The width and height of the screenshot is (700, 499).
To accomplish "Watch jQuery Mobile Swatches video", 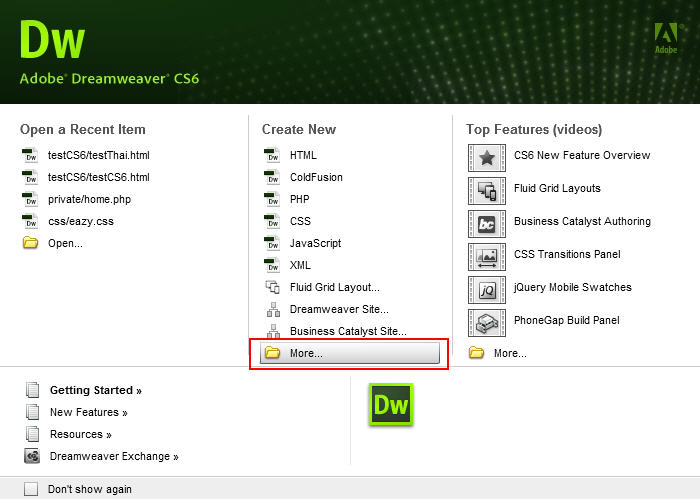I will pos(572,287).
